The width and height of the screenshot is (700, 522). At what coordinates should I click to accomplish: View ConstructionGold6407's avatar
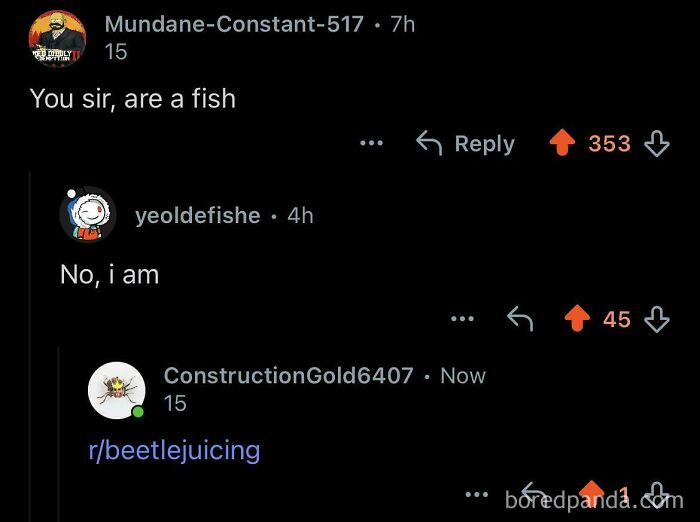point(117,389)
